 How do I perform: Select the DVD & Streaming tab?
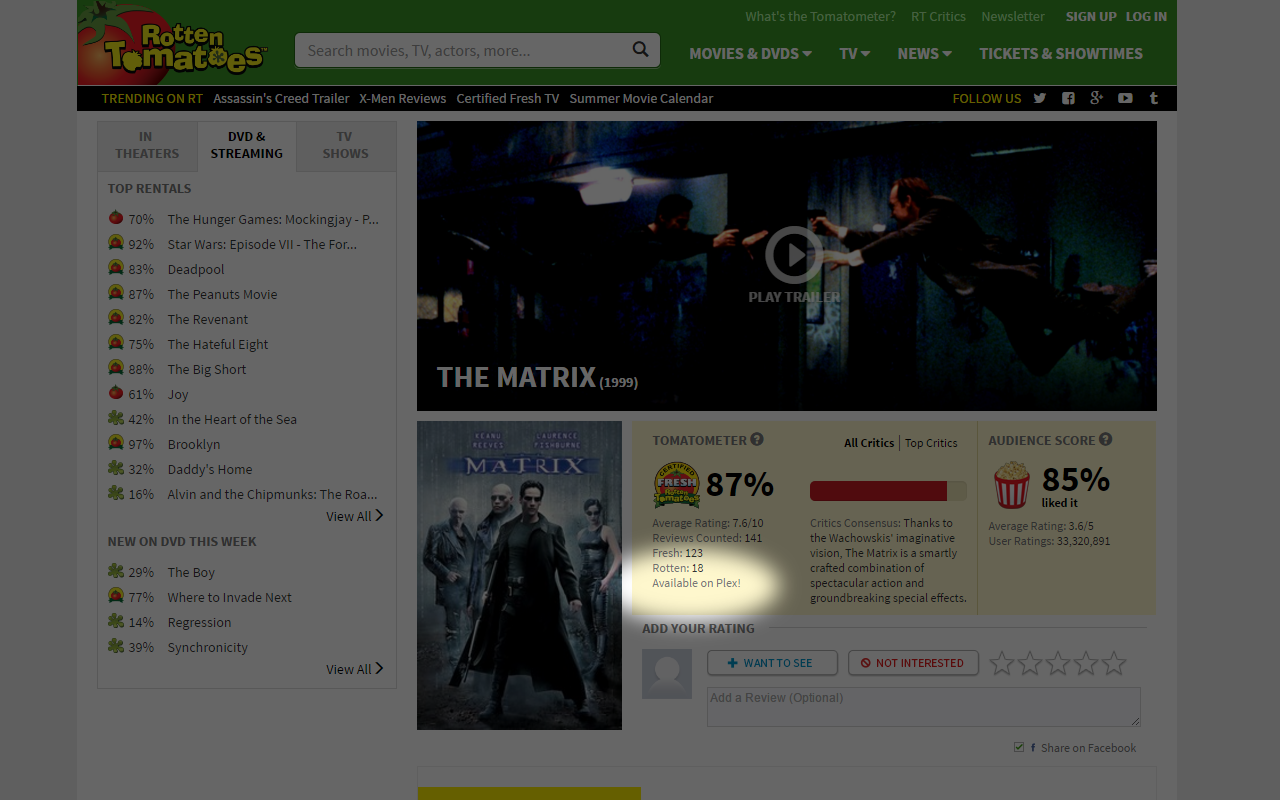point(247,146)
